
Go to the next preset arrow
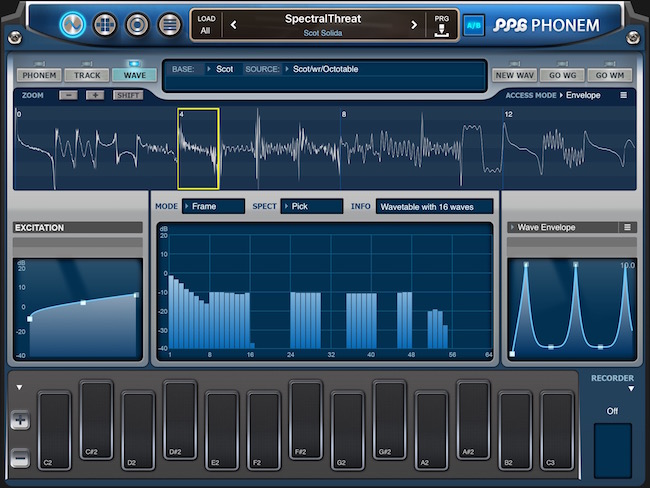click(x=414, y=25)
